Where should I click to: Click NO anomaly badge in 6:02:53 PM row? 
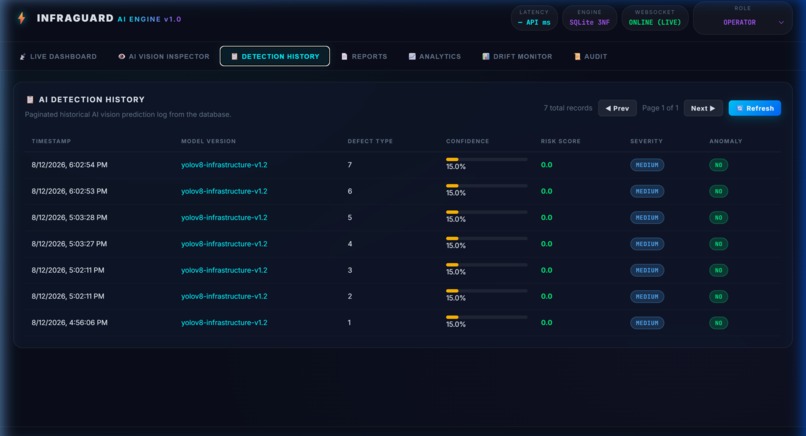click(719, 191)
